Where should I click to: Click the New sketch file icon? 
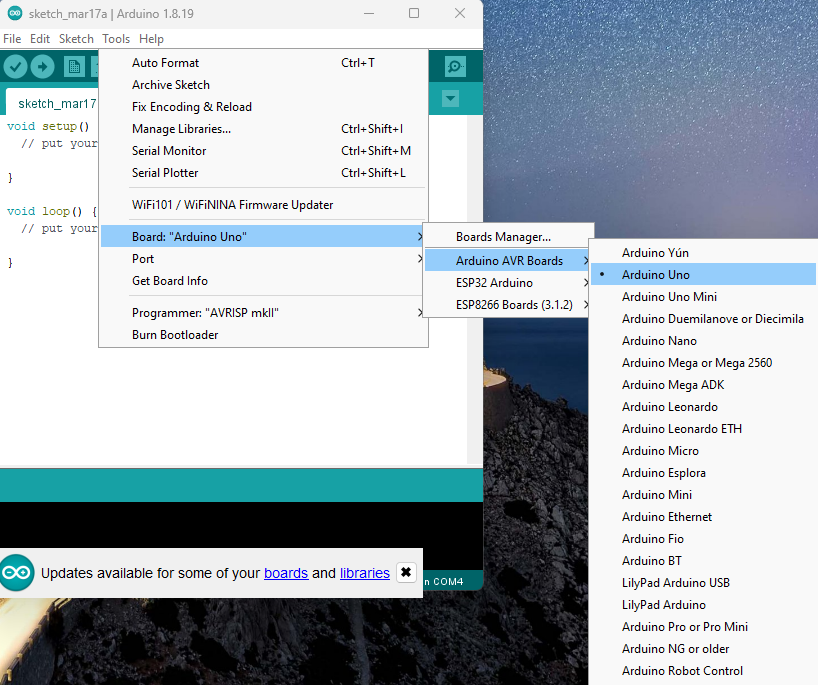[74, 67]
